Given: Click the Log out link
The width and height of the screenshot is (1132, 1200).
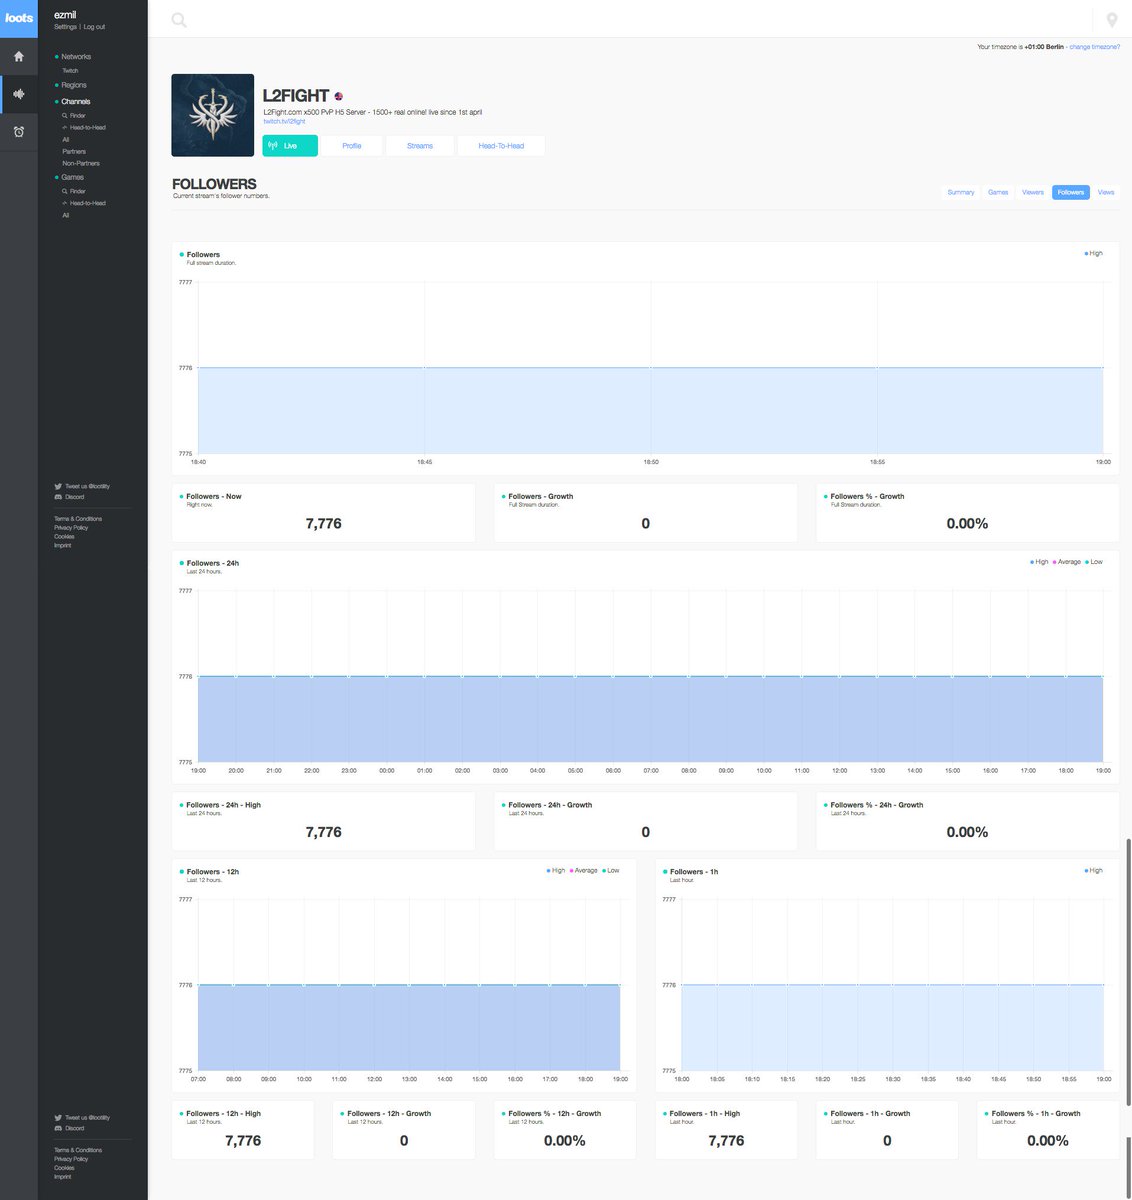Looking at the screenshot, I should [94, 27].
